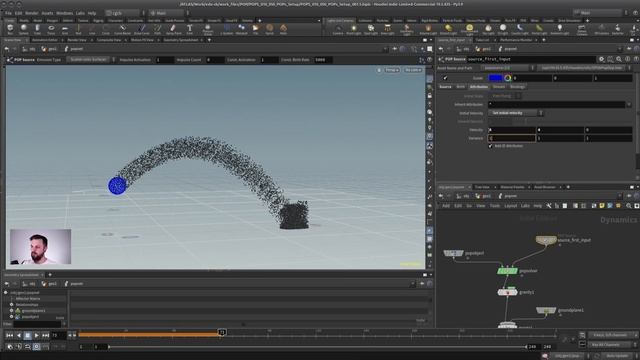This screenshot has width=640, height=360.
Task: Add a Camera from the shelf
Action: (338, 29)
